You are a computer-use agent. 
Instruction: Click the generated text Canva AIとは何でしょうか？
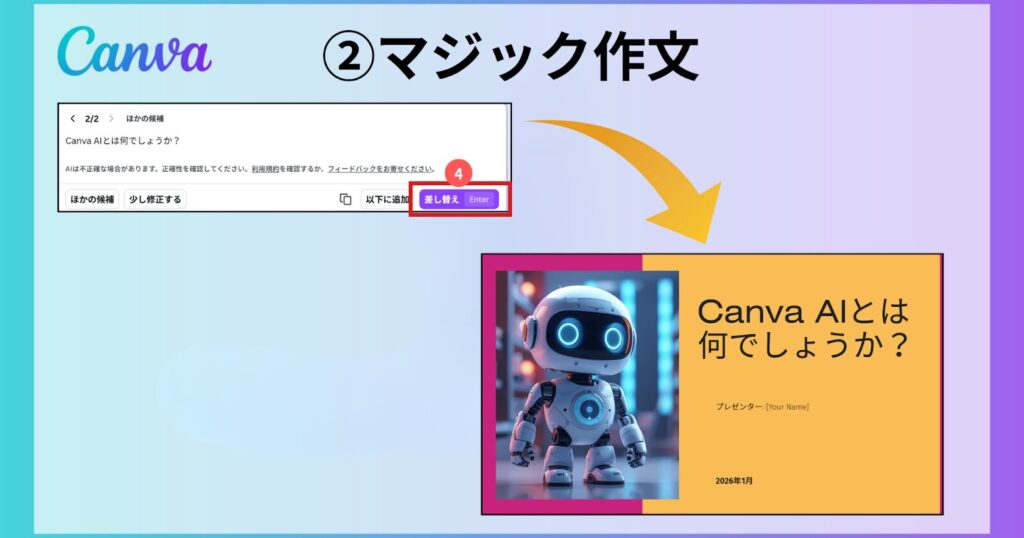122,141
